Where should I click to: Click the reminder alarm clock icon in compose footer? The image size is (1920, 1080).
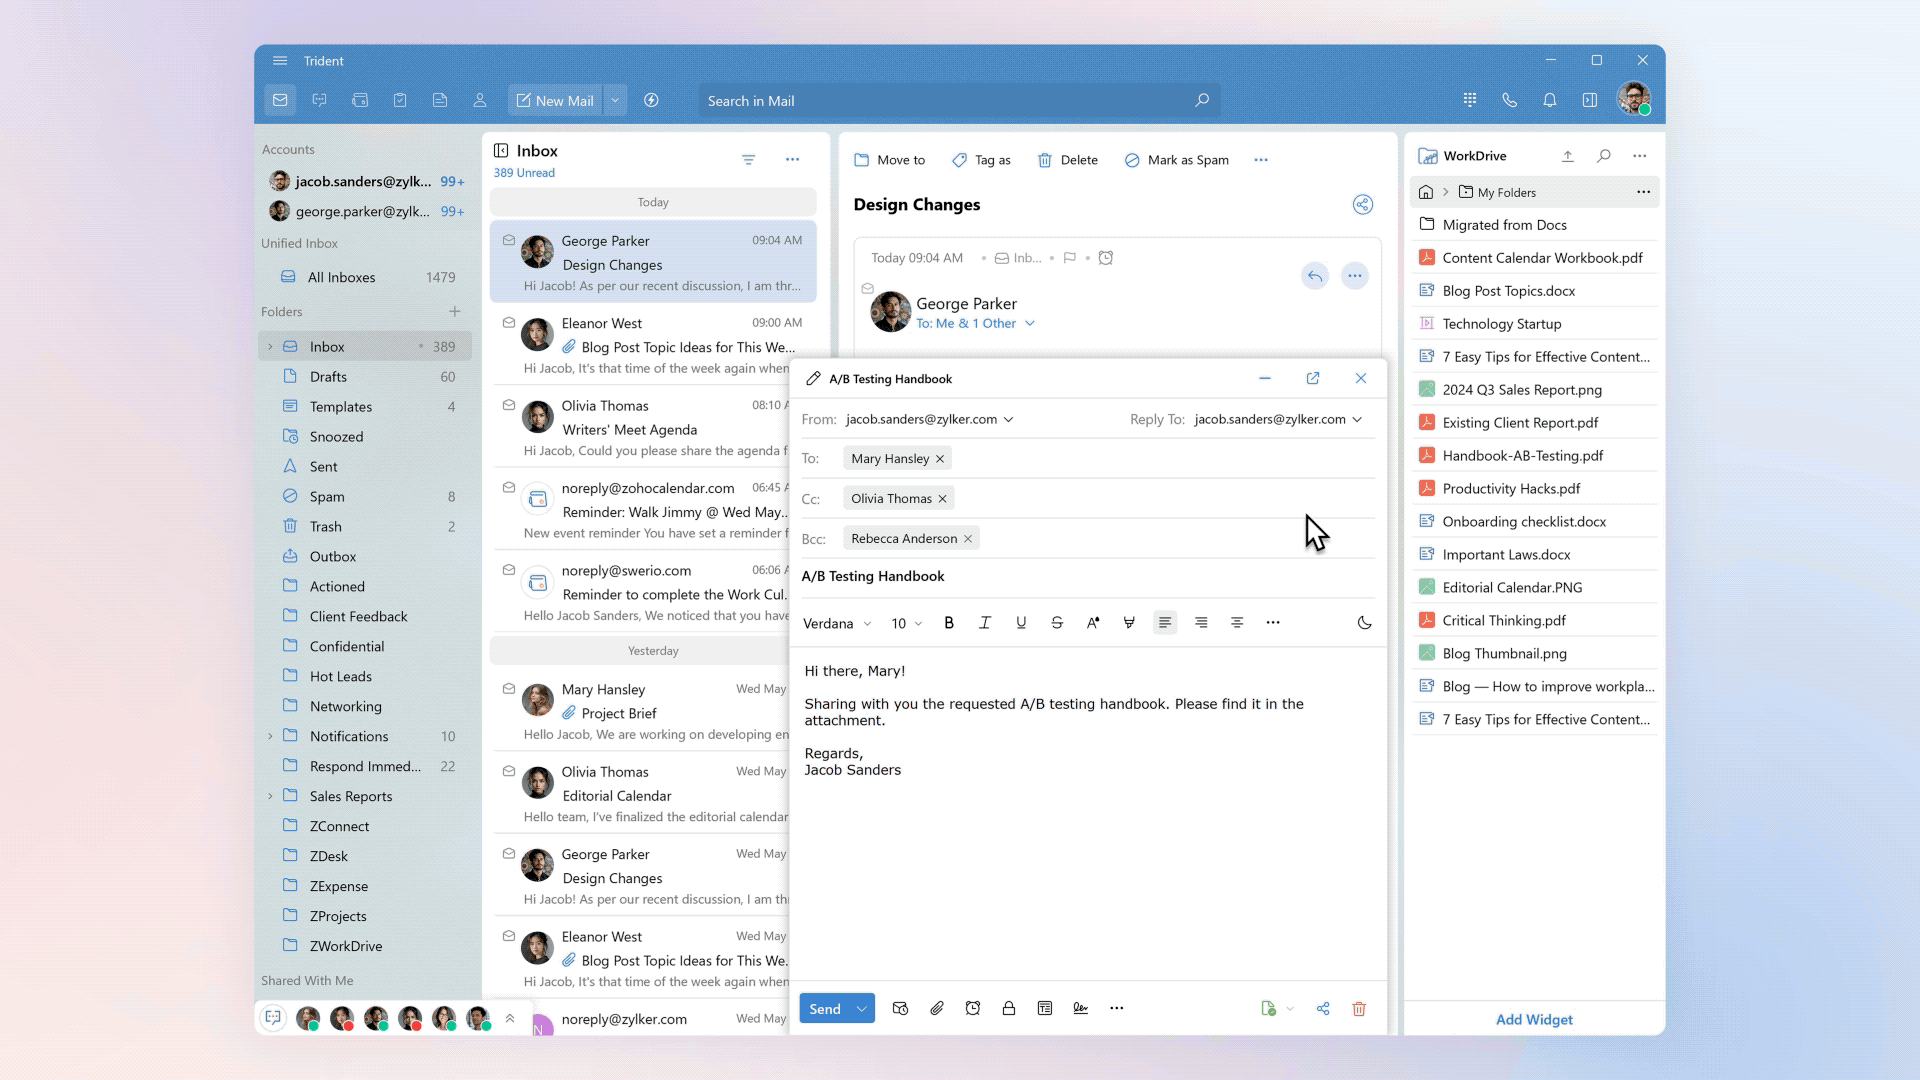972,1008
